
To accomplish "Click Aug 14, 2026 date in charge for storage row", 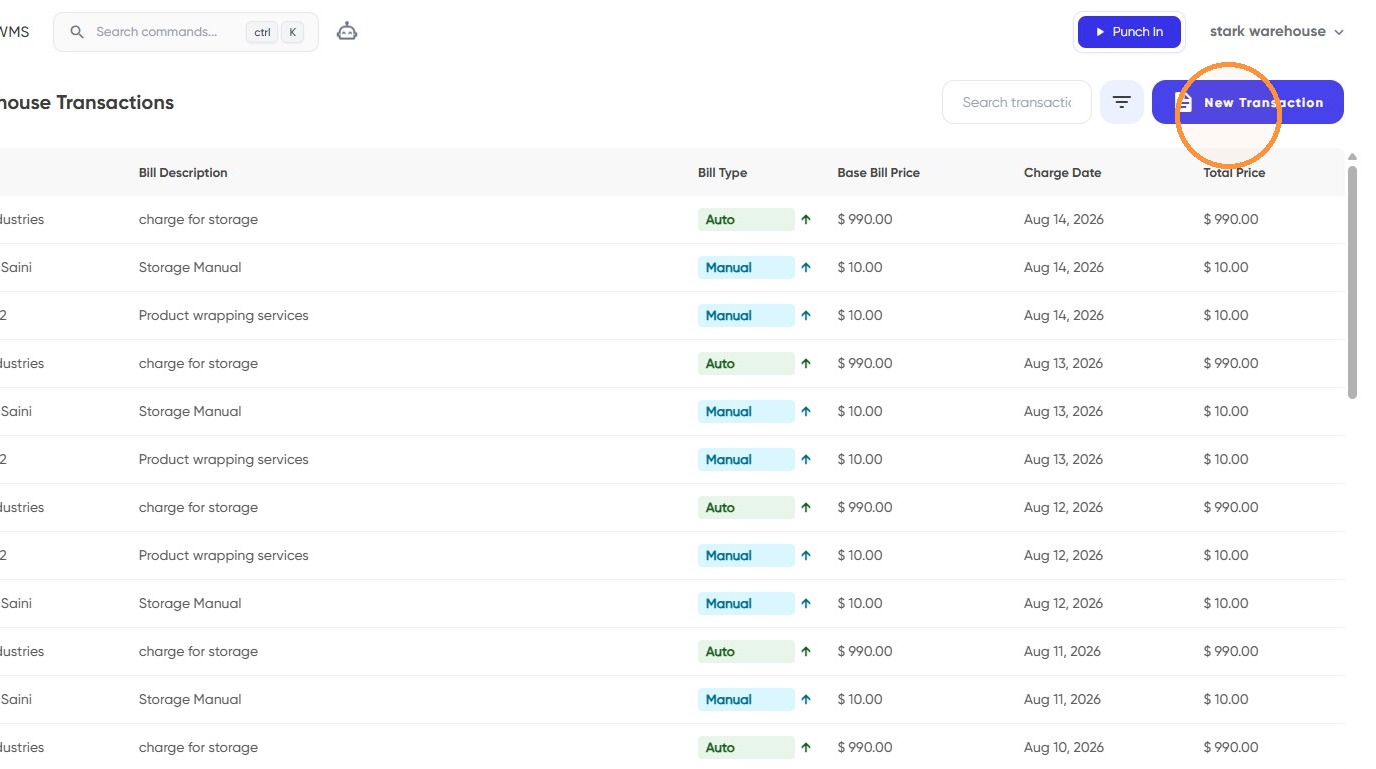I will (1064, 219).
